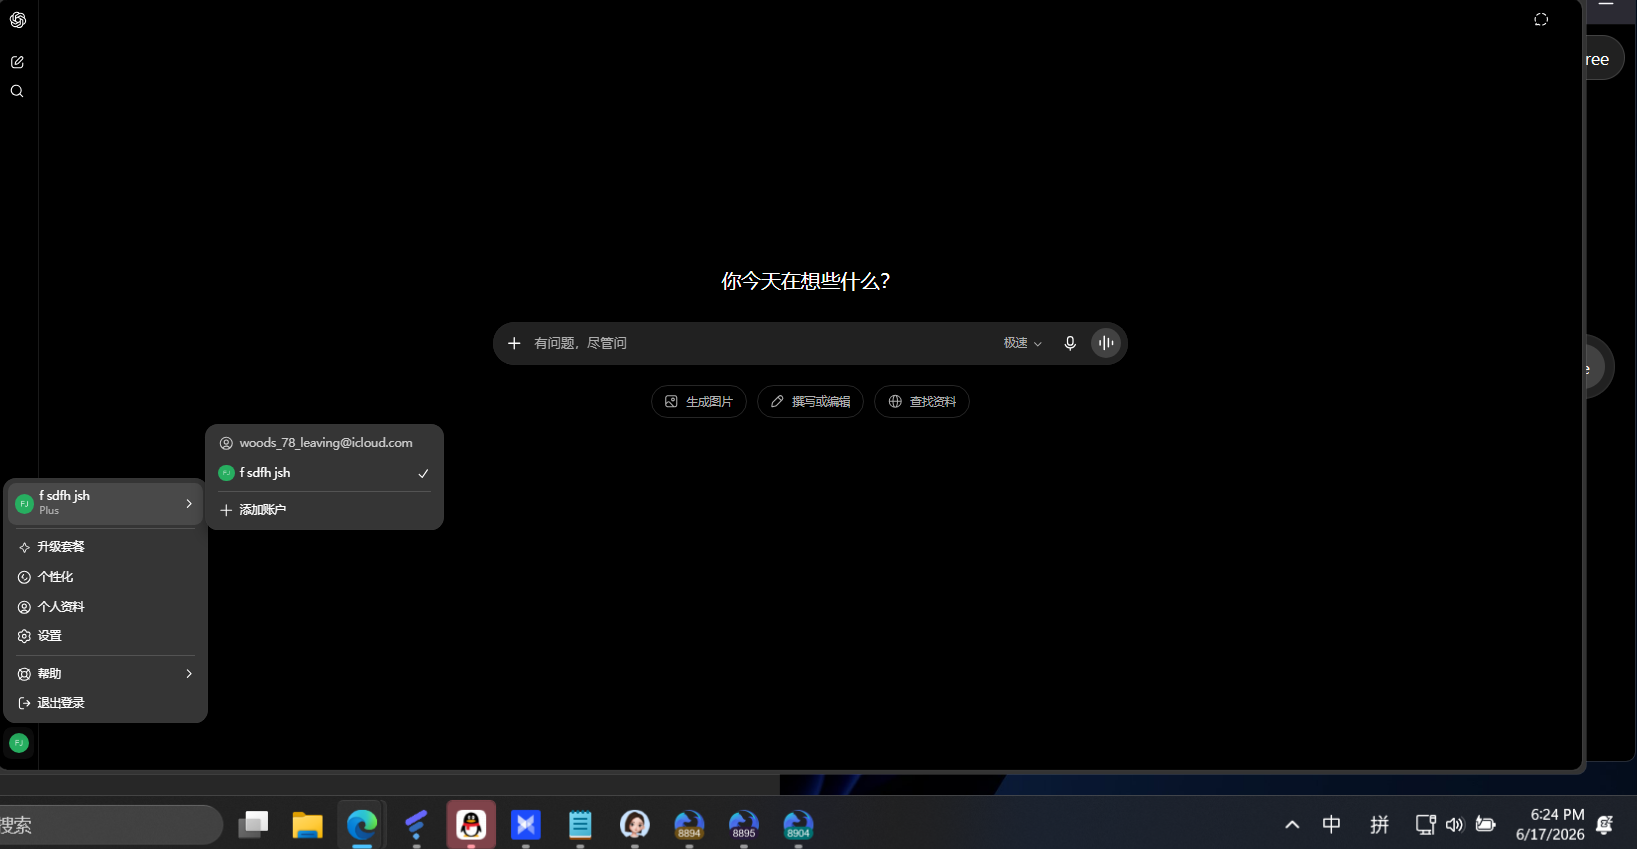Click the purple feather app on taskbar
The height and width of the screenshot is (849, 1637).
coord(416,825)
